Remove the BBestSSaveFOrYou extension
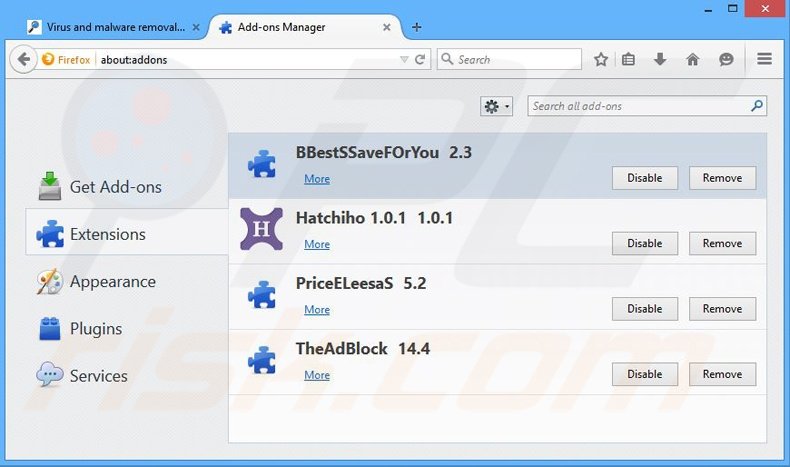This screenshot has width=790, height=467. point(722,178)
